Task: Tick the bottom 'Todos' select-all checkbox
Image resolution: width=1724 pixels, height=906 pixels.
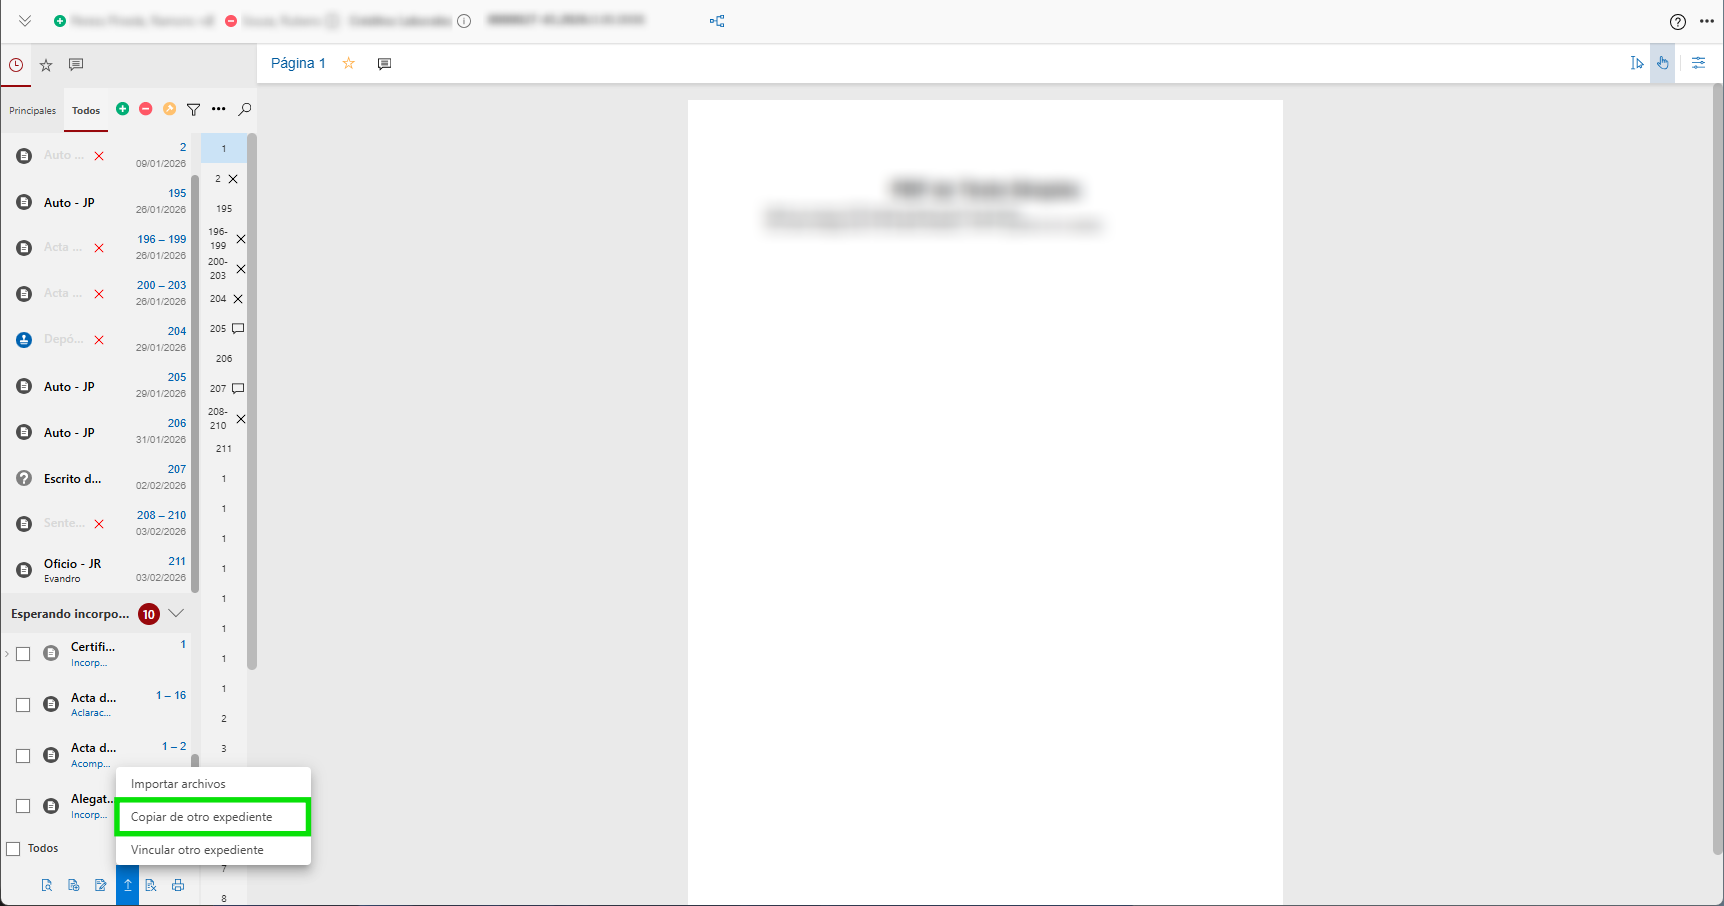Action: coord(14,849)
